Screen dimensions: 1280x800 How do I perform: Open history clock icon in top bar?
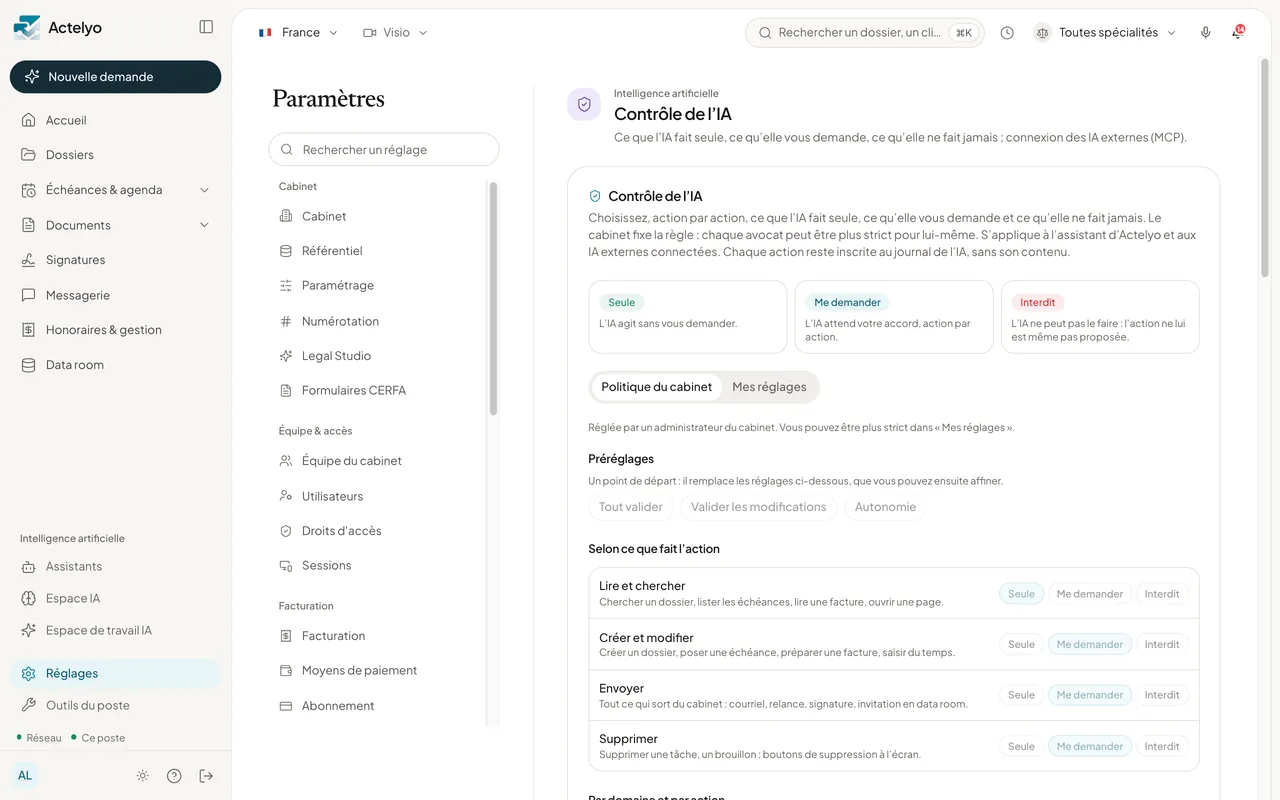(1007, 33)
